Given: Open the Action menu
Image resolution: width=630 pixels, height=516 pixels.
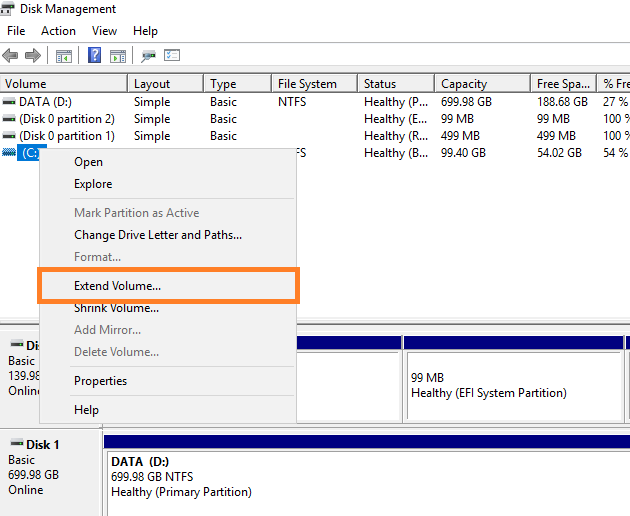Looking at the screenshot, I should [58, 31].
